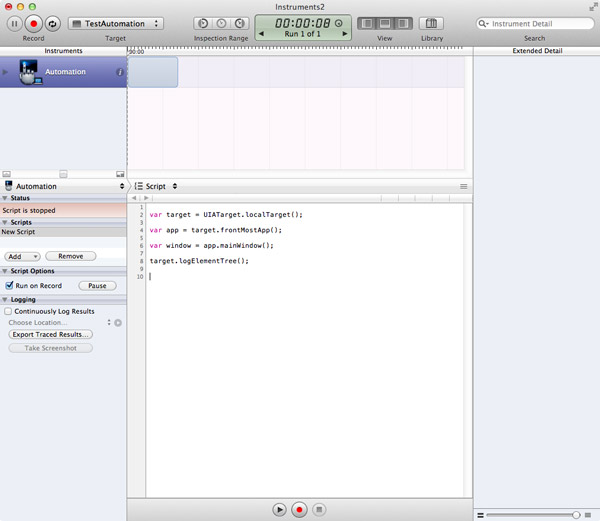Click the Automation instrument info icon
600x521 pixels.
[120, 72]
